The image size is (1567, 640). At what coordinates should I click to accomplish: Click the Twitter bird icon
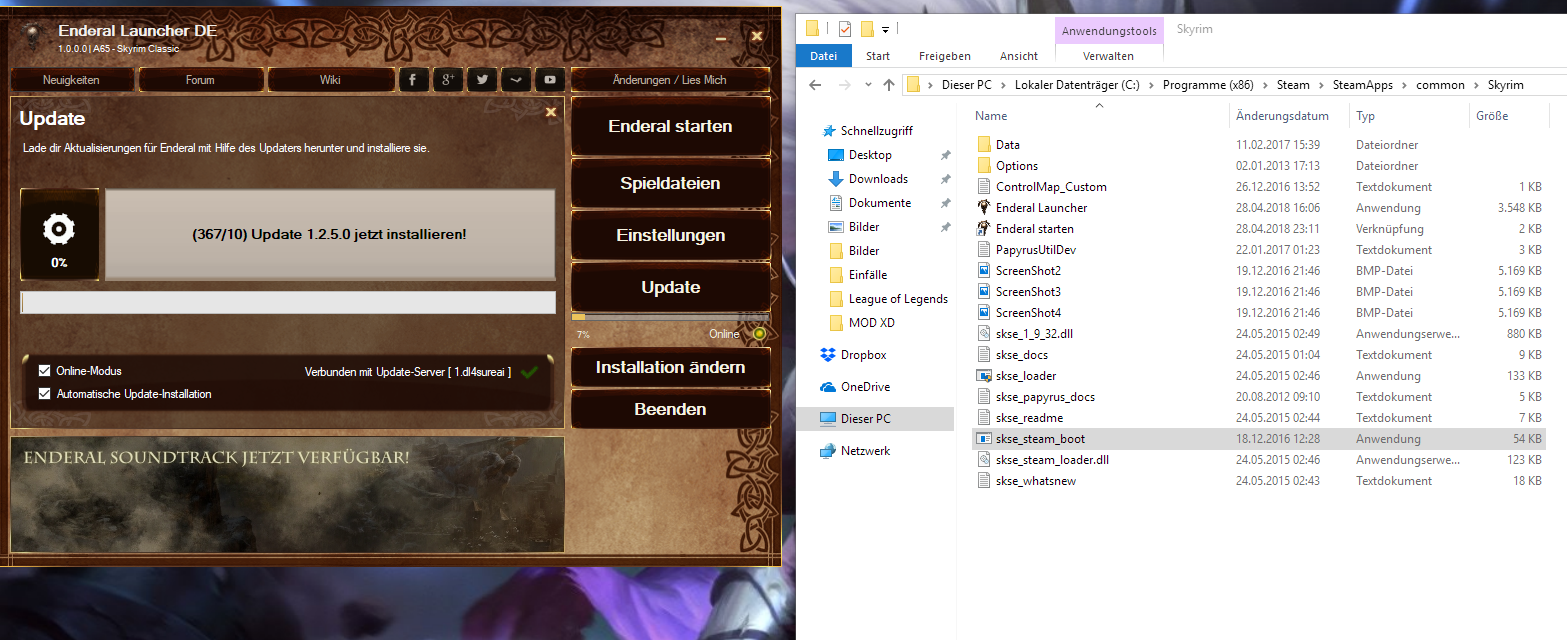(x=482, y=80)
